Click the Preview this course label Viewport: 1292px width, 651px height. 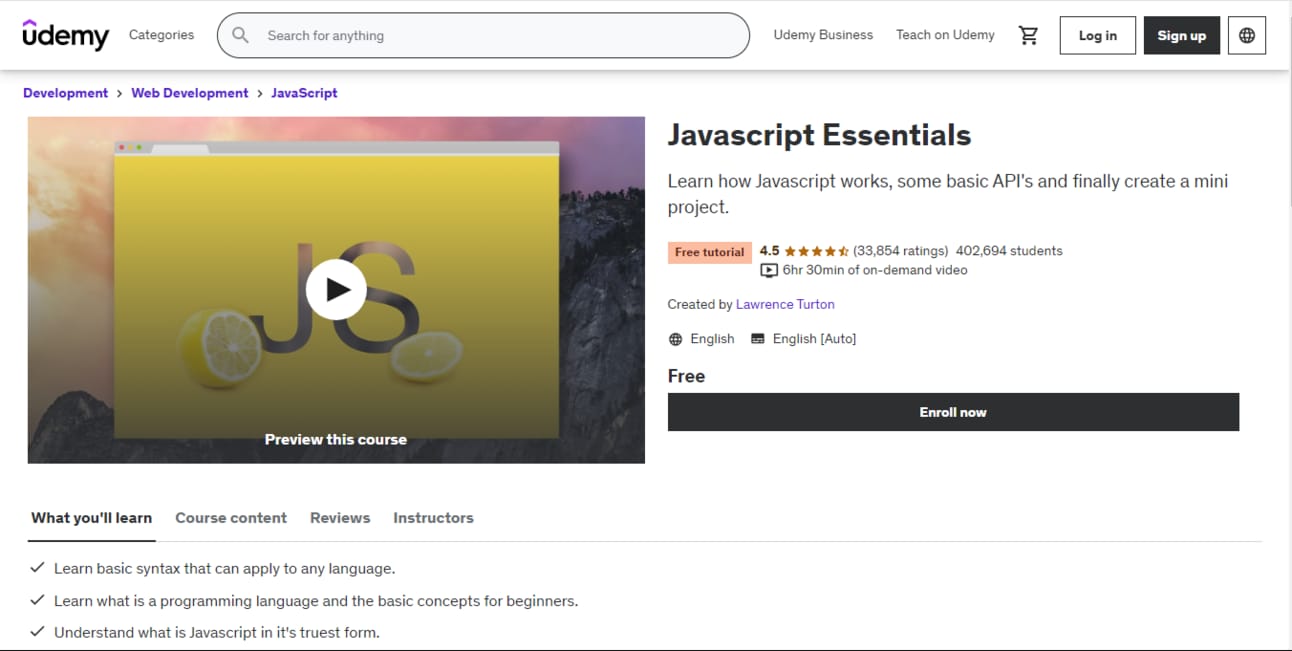(336, 439)
